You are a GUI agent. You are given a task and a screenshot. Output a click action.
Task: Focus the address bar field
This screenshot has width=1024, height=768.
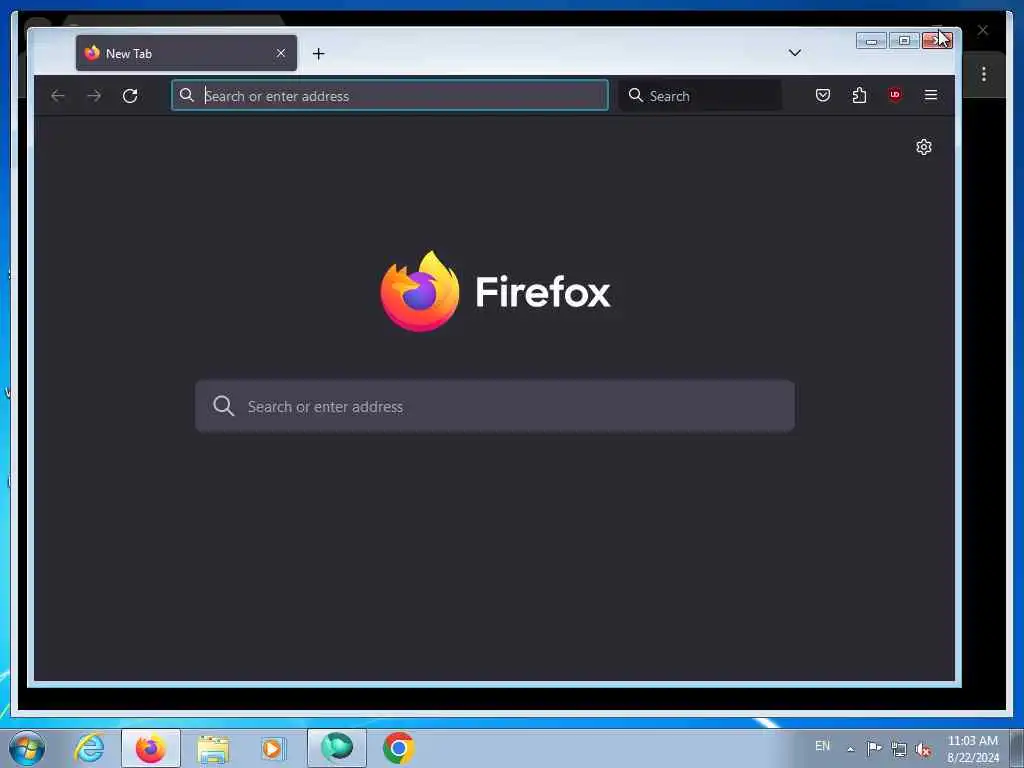click(390, 96)
